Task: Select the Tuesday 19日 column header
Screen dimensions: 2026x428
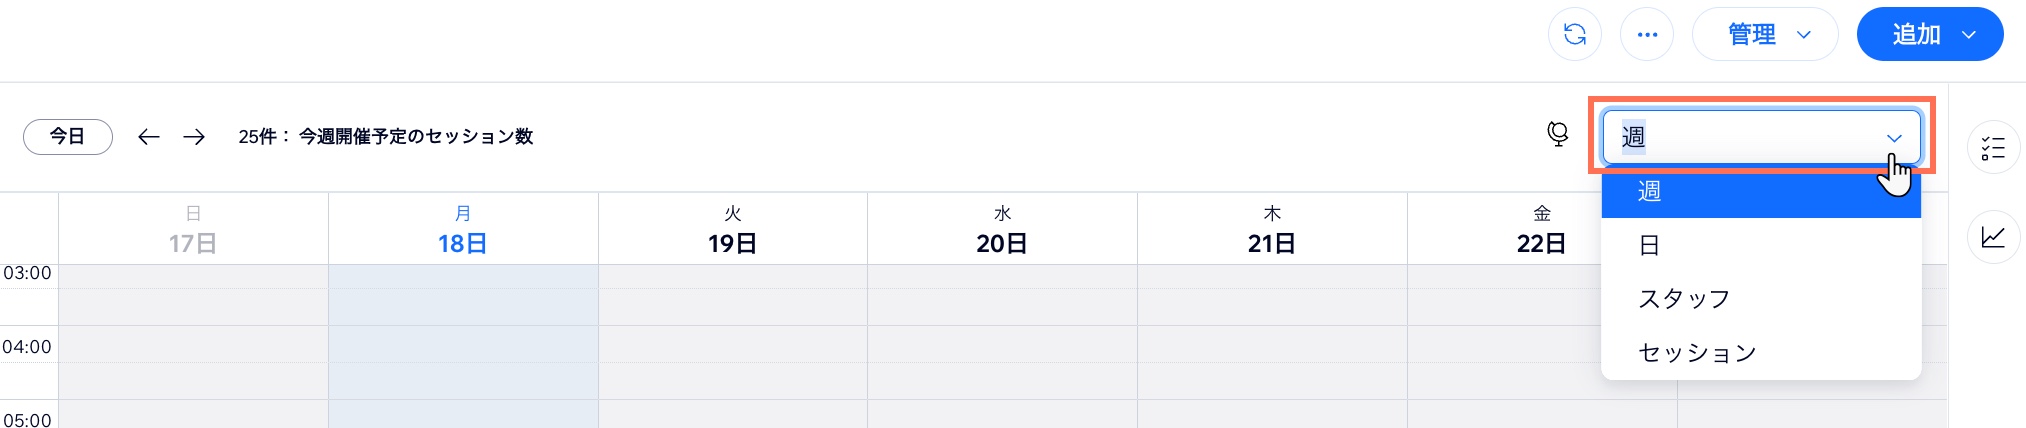Action: tap(732, 230)
